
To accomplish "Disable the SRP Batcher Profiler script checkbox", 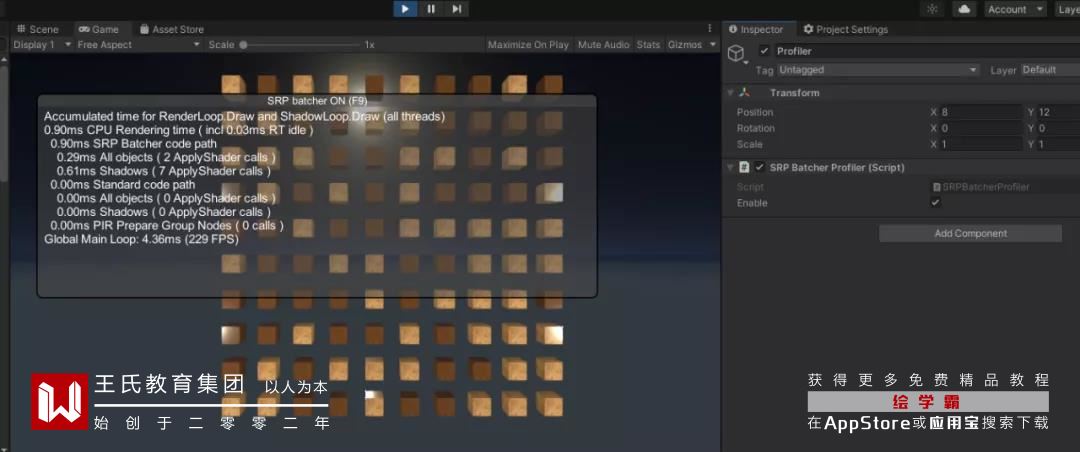I will (x=760, y=168).
